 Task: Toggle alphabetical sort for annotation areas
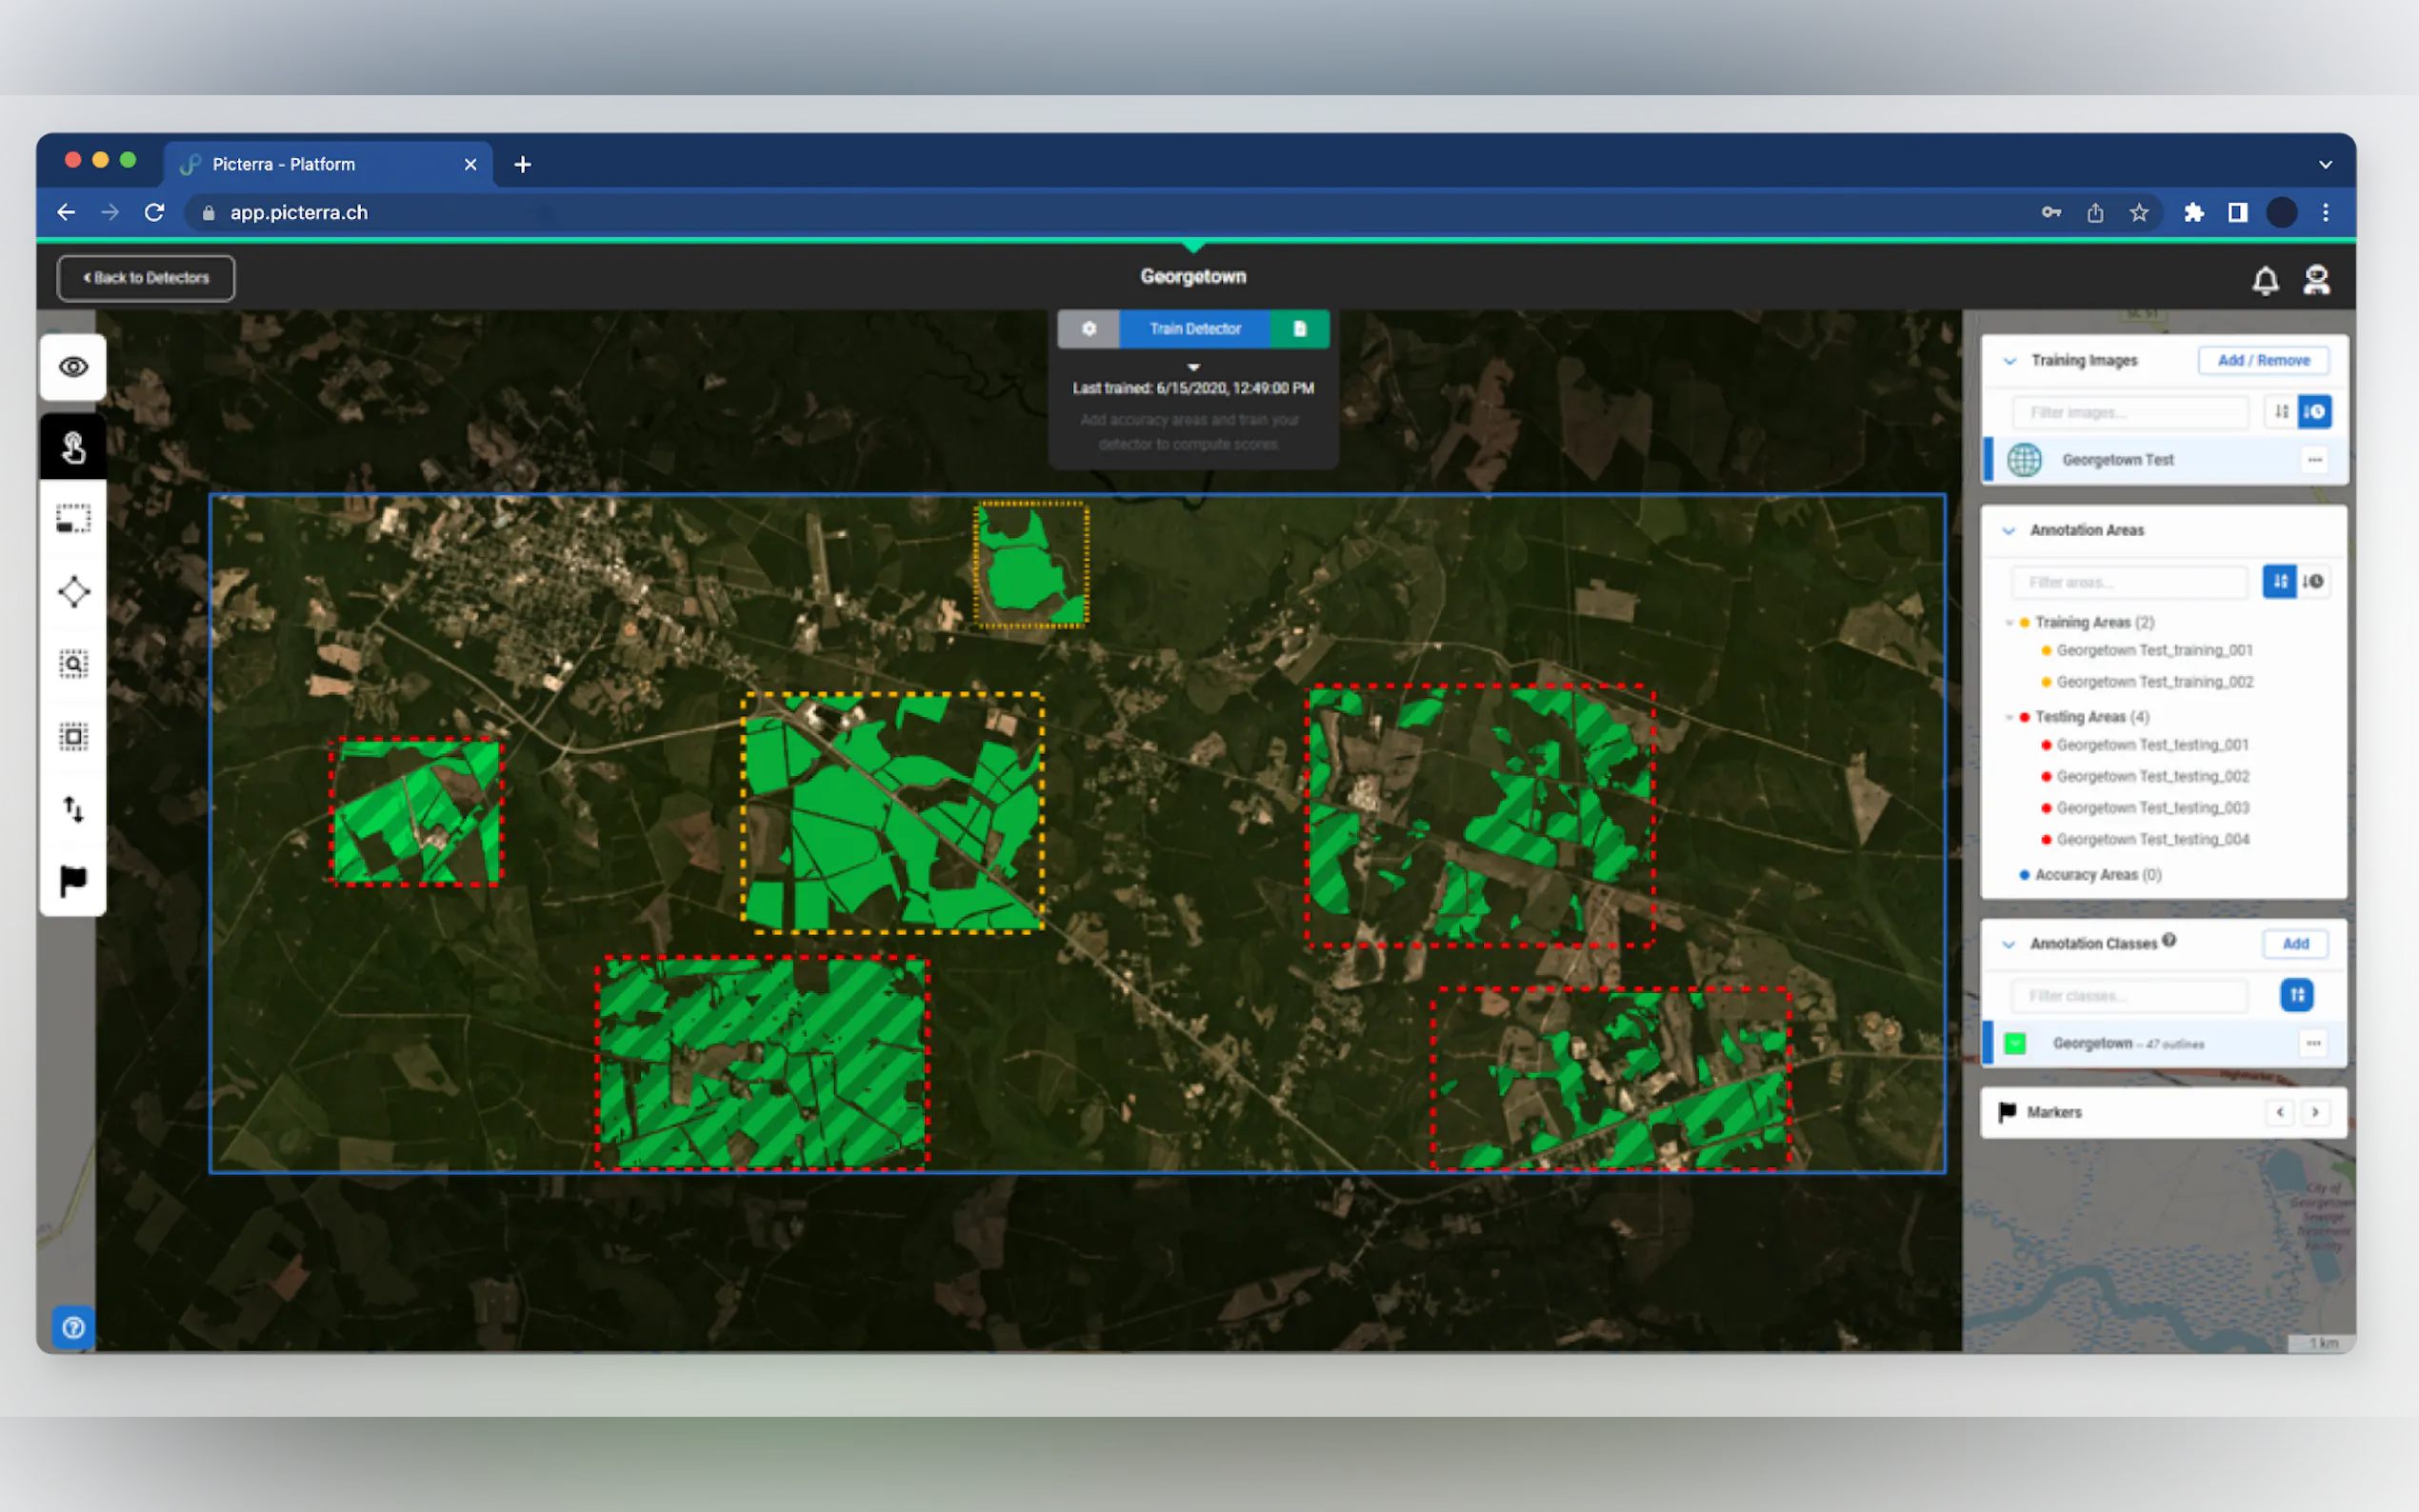tap(2279, 582)
